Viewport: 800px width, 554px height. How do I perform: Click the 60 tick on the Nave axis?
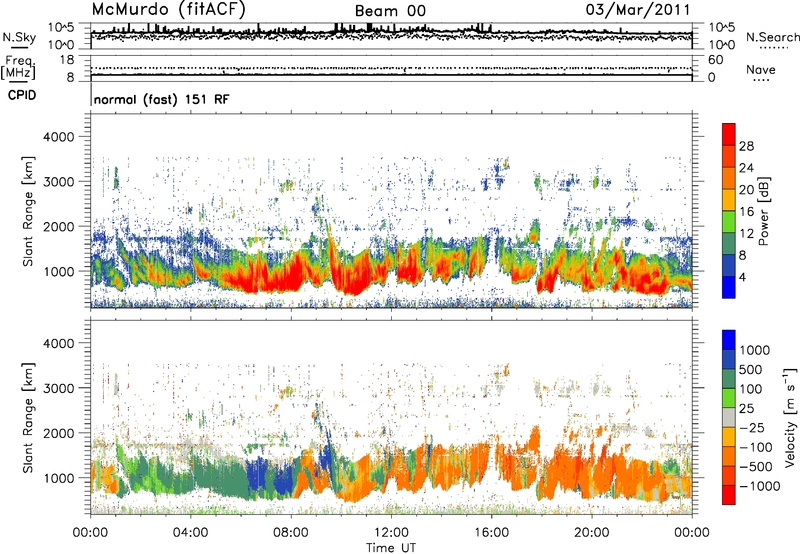click(x=716, y=60)
